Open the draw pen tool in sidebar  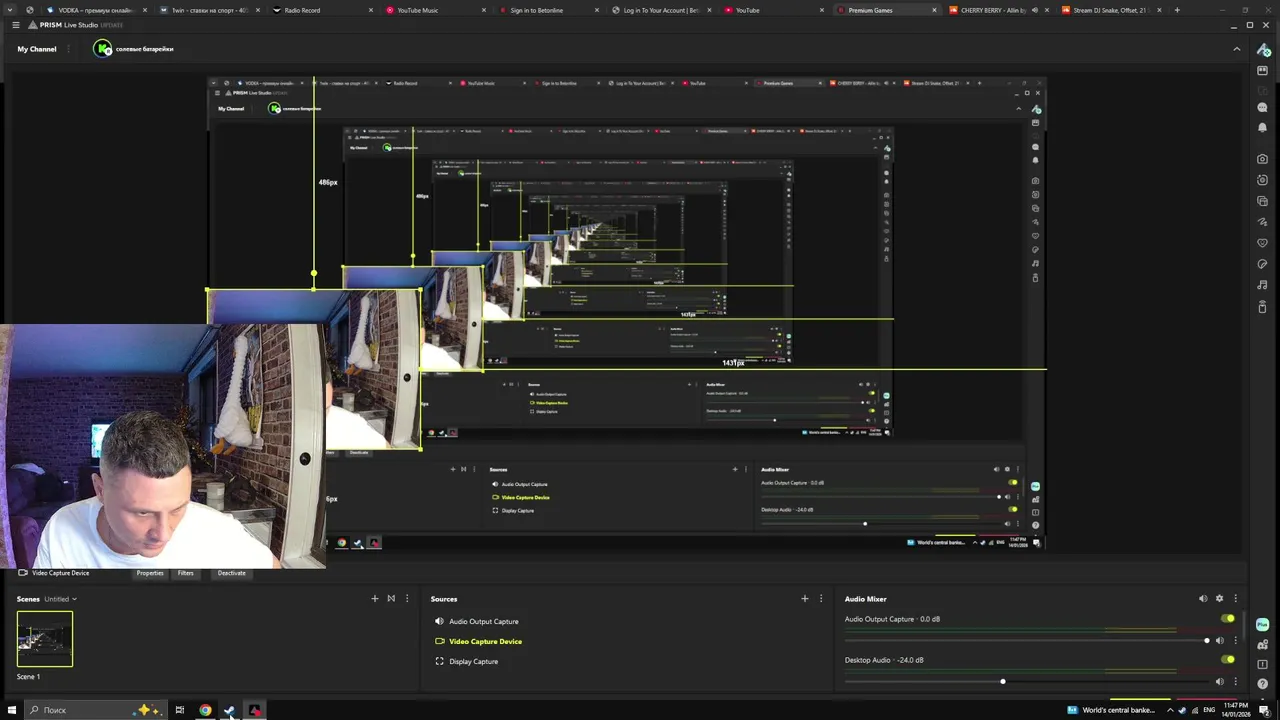[x=1263, y=222]
